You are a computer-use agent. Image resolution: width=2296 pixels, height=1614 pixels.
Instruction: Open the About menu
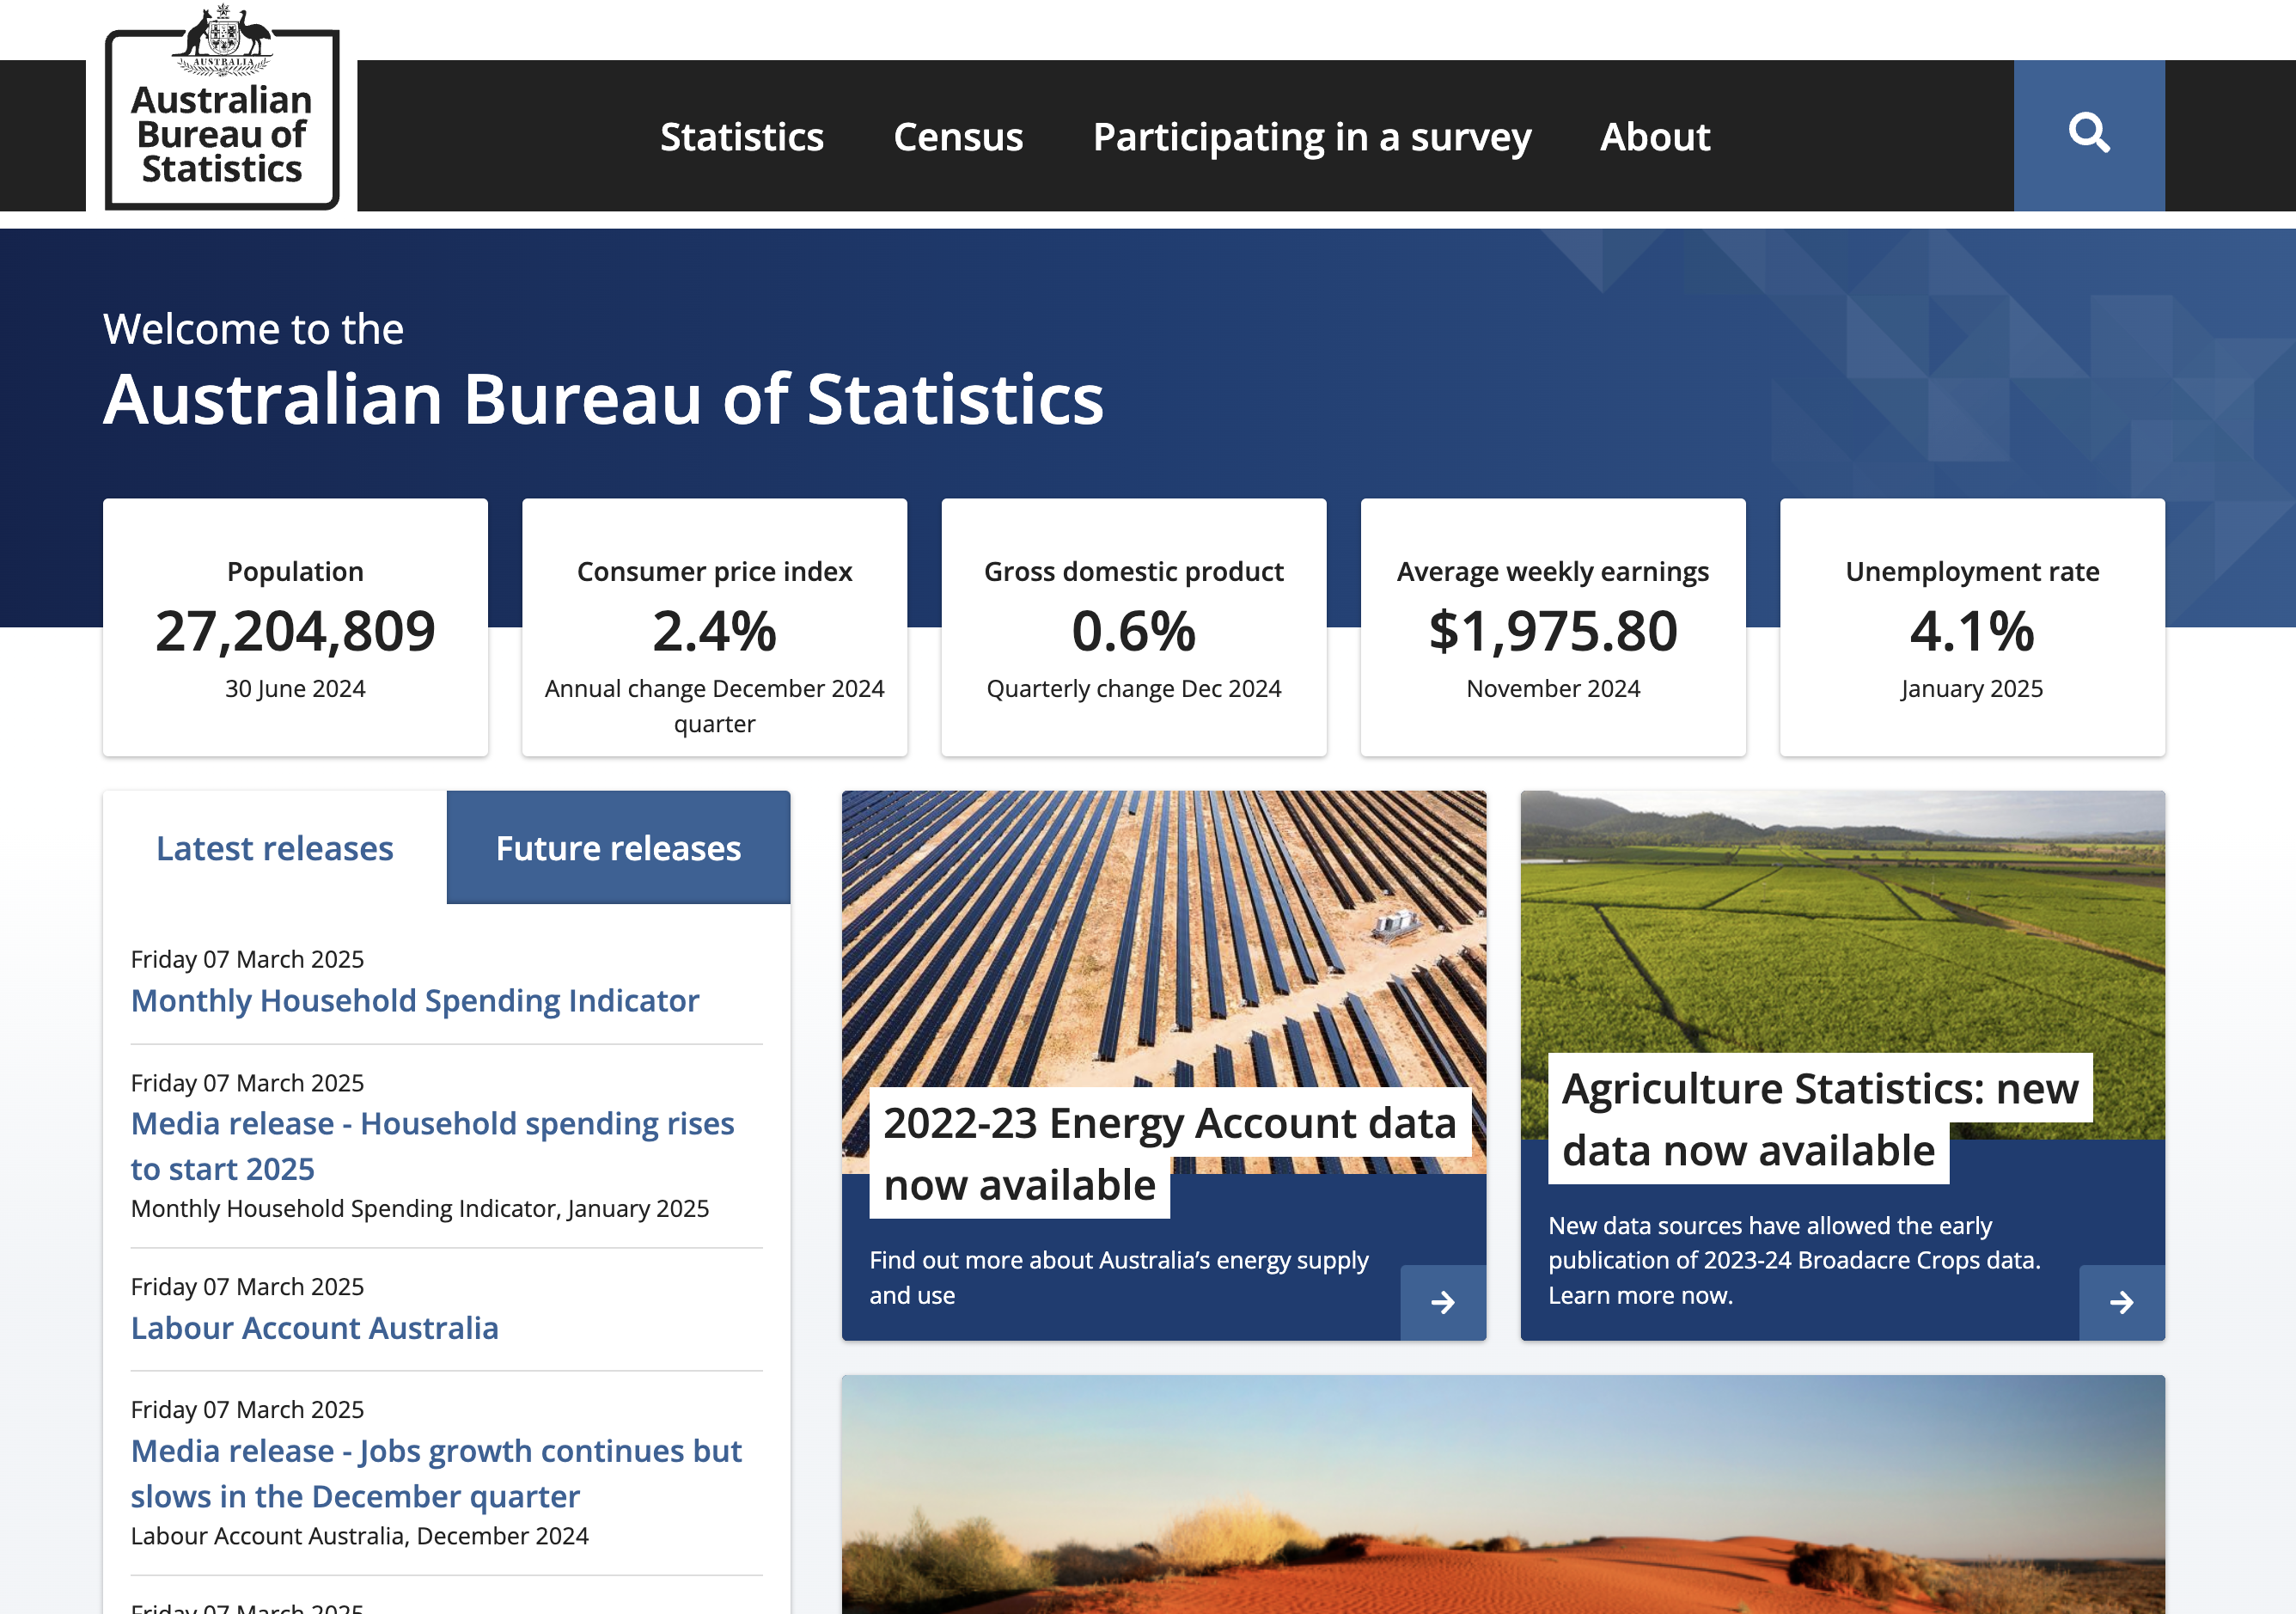pyautogui.click(x=1654, y=137)
